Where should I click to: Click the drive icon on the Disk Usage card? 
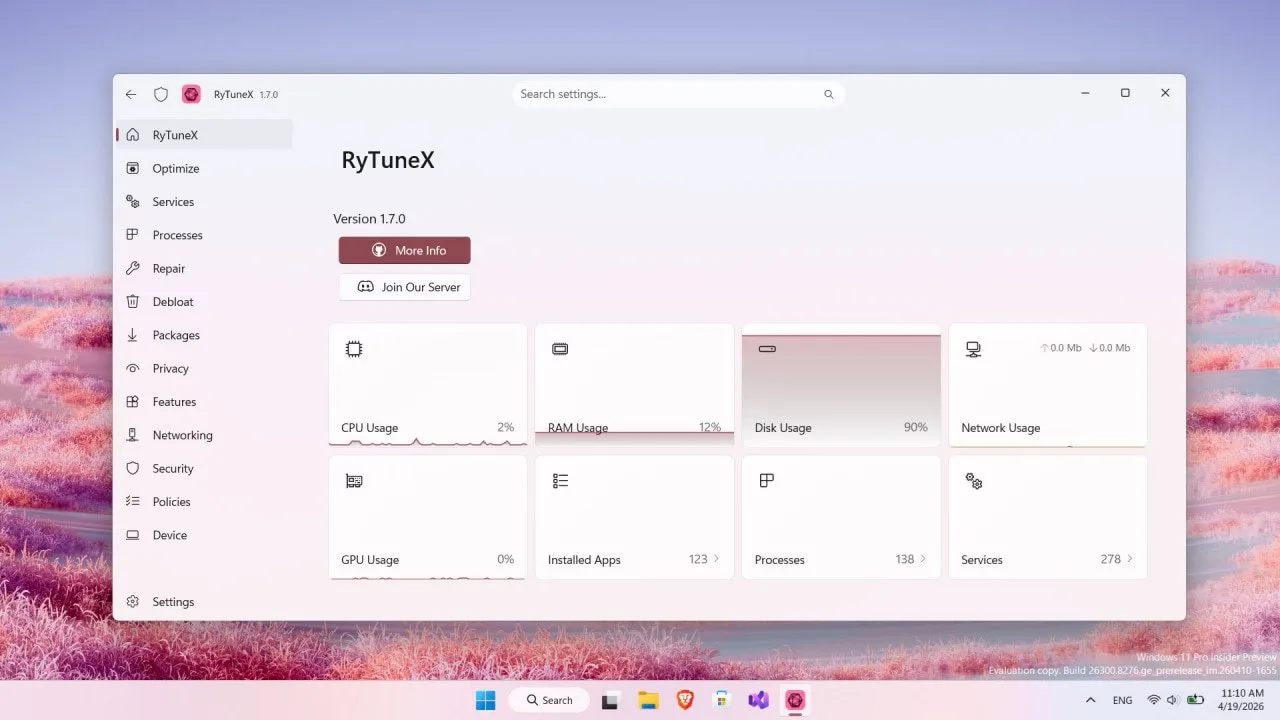pos(767,349)
